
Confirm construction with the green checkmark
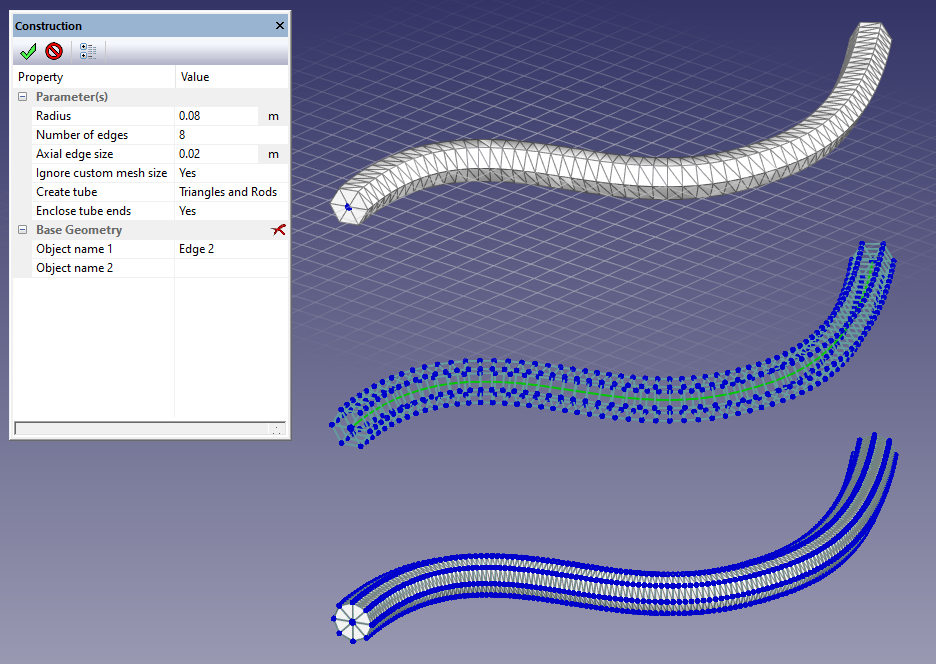[x=28, y=51]
